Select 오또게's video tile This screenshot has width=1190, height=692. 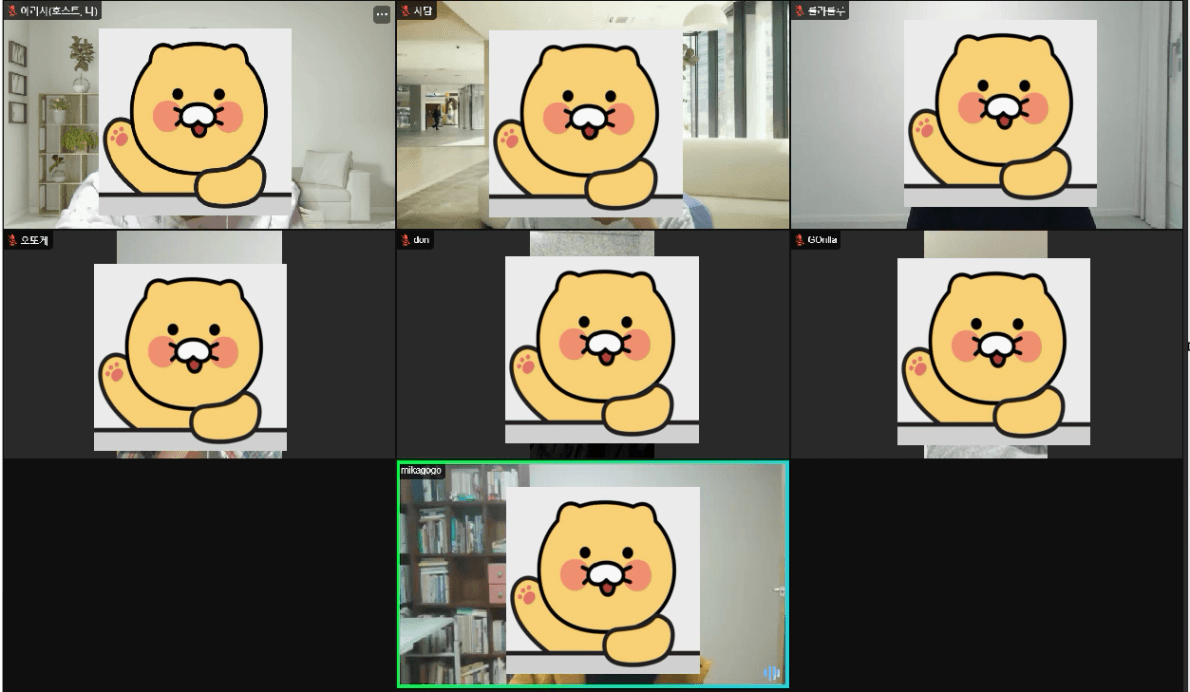coord(199,344)
